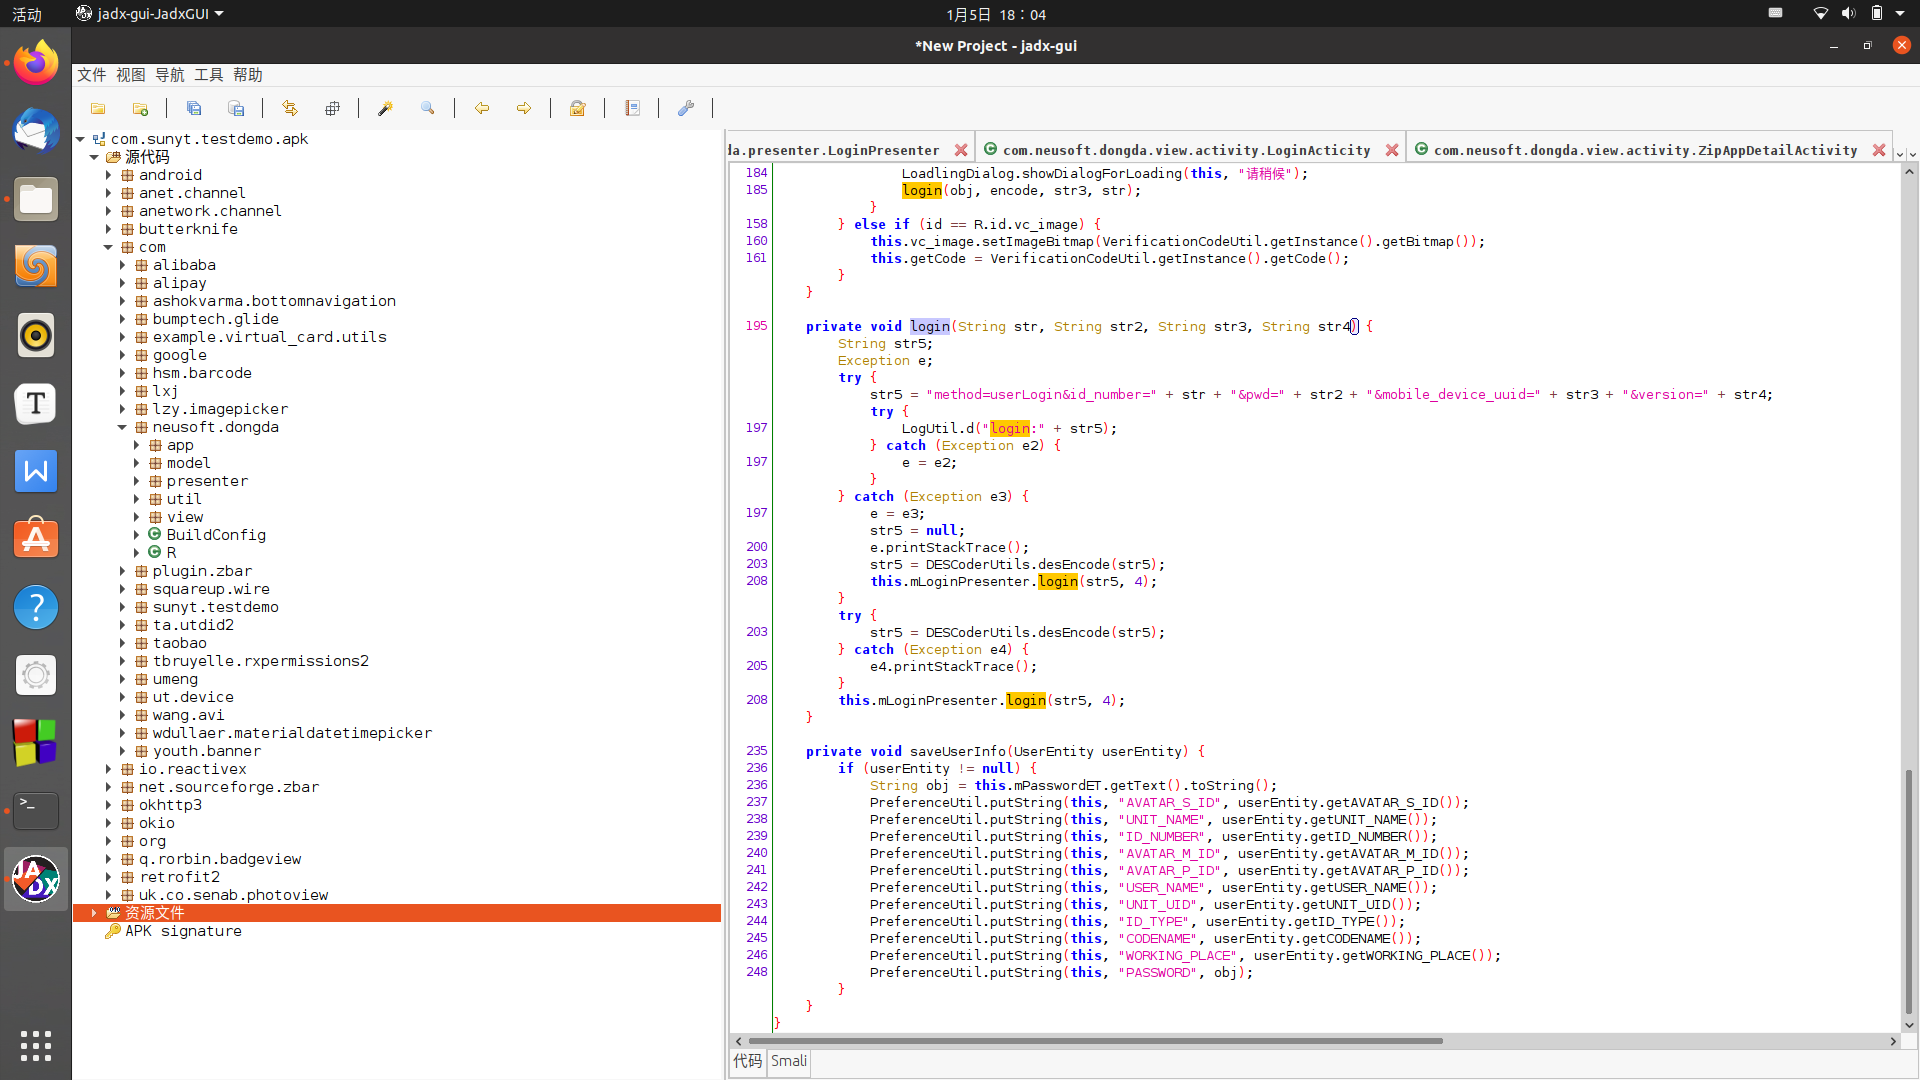
Task: Open the Terminal from the dock
Action: click(x=36, y=811)
